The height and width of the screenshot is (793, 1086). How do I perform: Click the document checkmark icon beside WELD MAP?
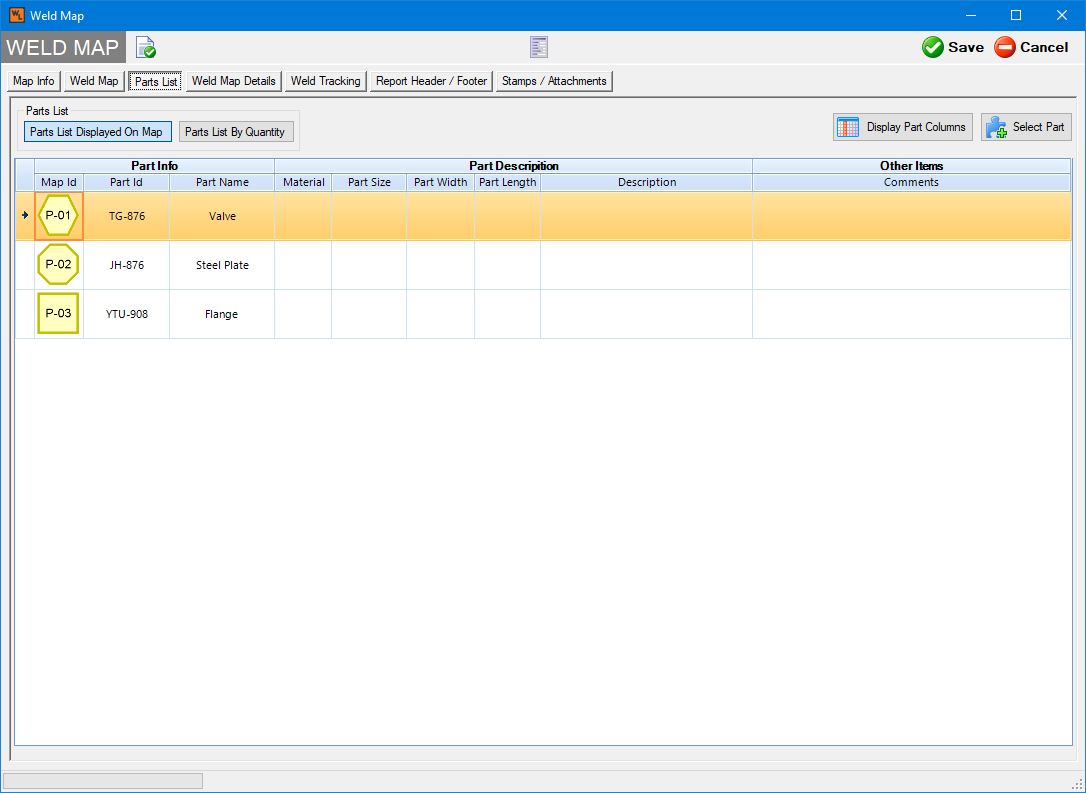pos(146,47)
